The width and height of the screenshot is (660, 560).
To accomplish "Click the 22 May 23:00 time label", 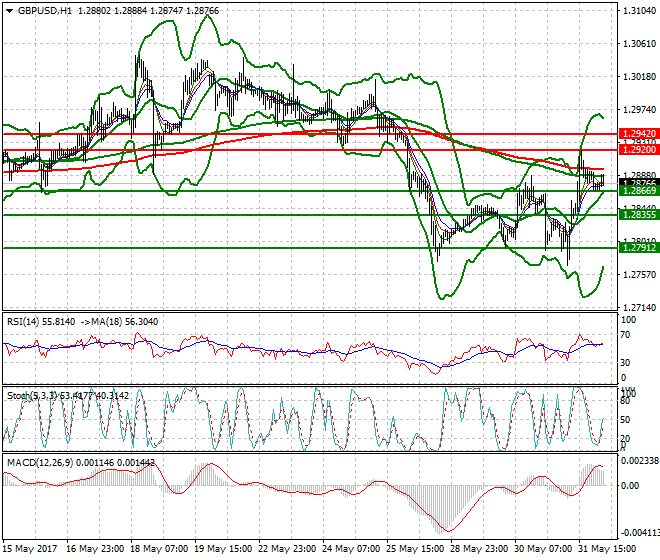I will tap(287, 549).
